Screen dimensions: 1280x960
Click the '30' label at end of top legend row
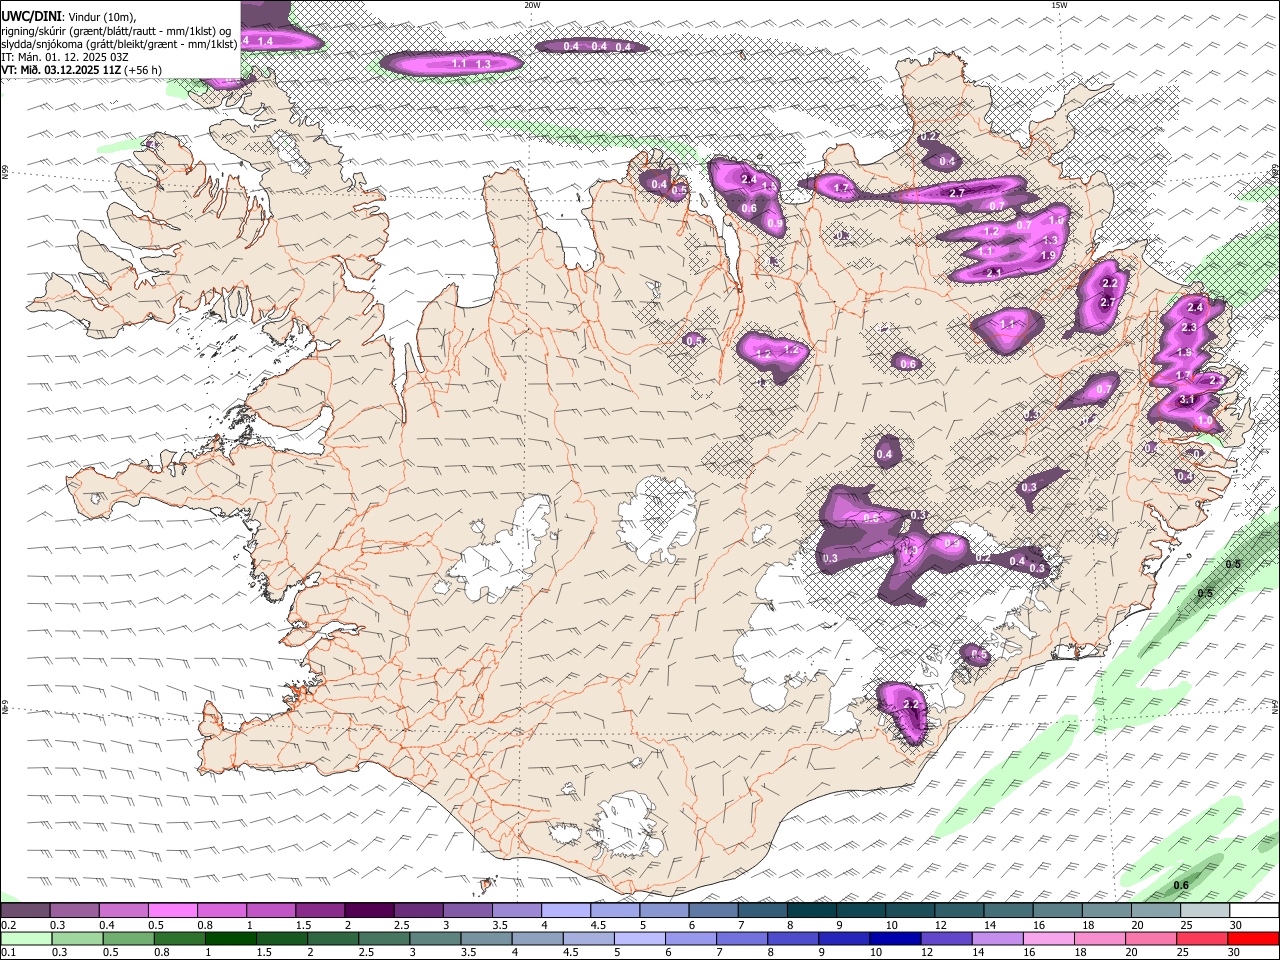1236,925
